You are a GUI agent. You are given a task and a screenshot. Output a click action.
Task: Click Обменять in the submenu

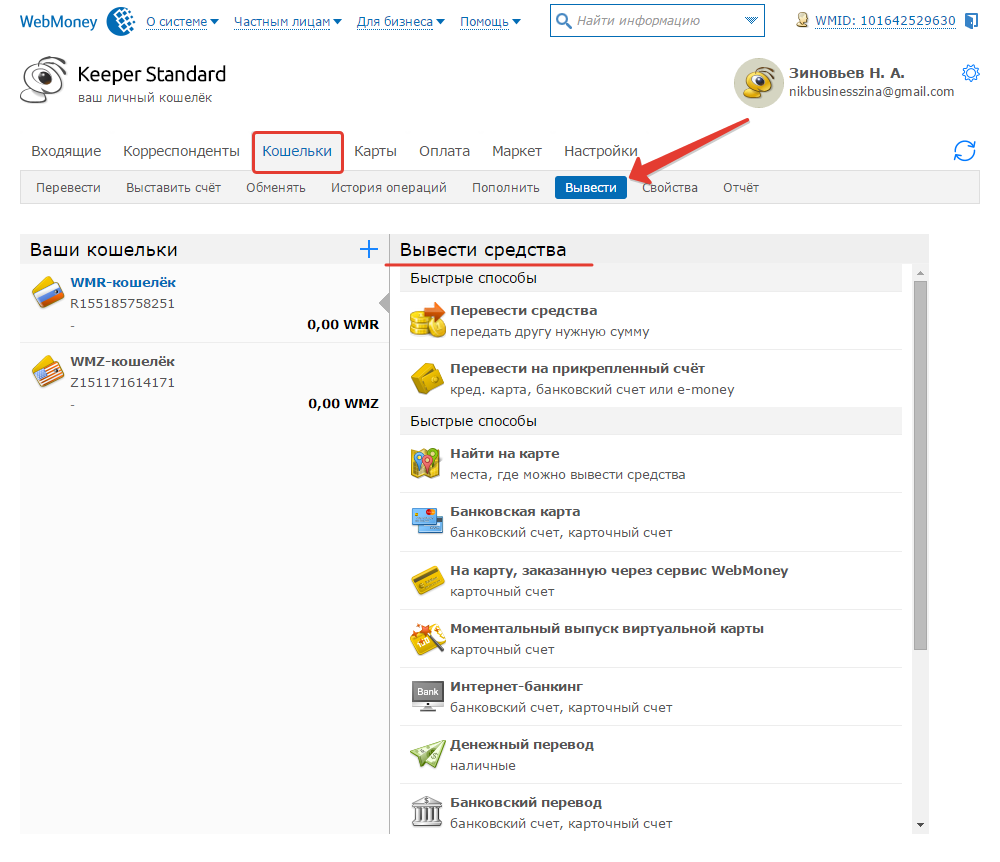[x=276, y=187]
